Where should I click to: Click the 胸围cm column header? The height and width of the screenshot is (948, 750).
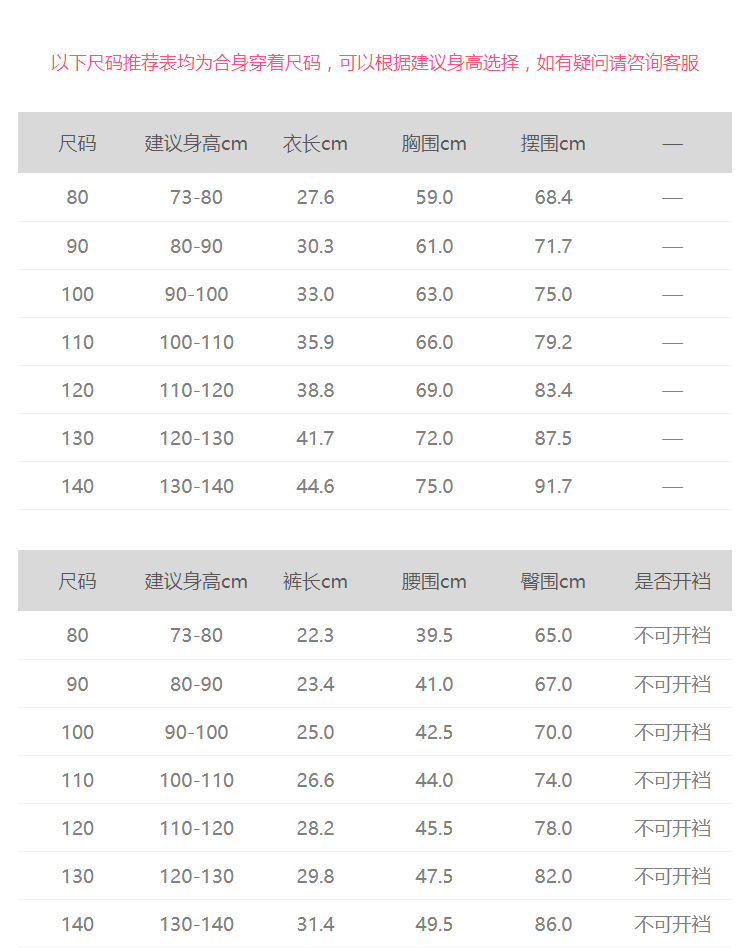pos(434,144)
